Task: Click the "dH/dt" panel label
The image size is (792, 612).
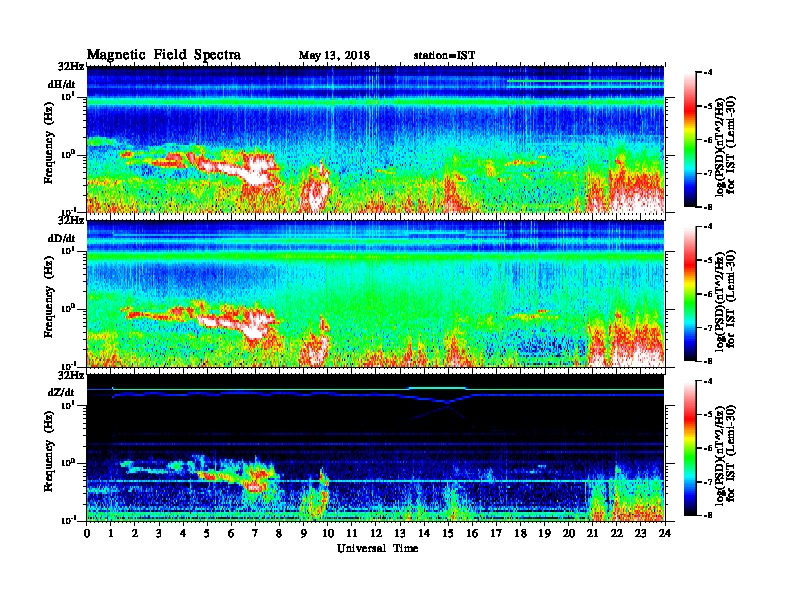Action: pos(61,85)
